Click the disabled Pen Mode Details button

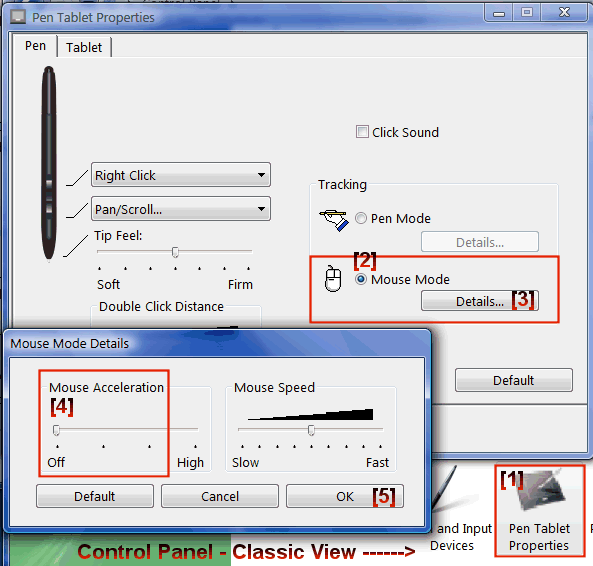[480, 242]
